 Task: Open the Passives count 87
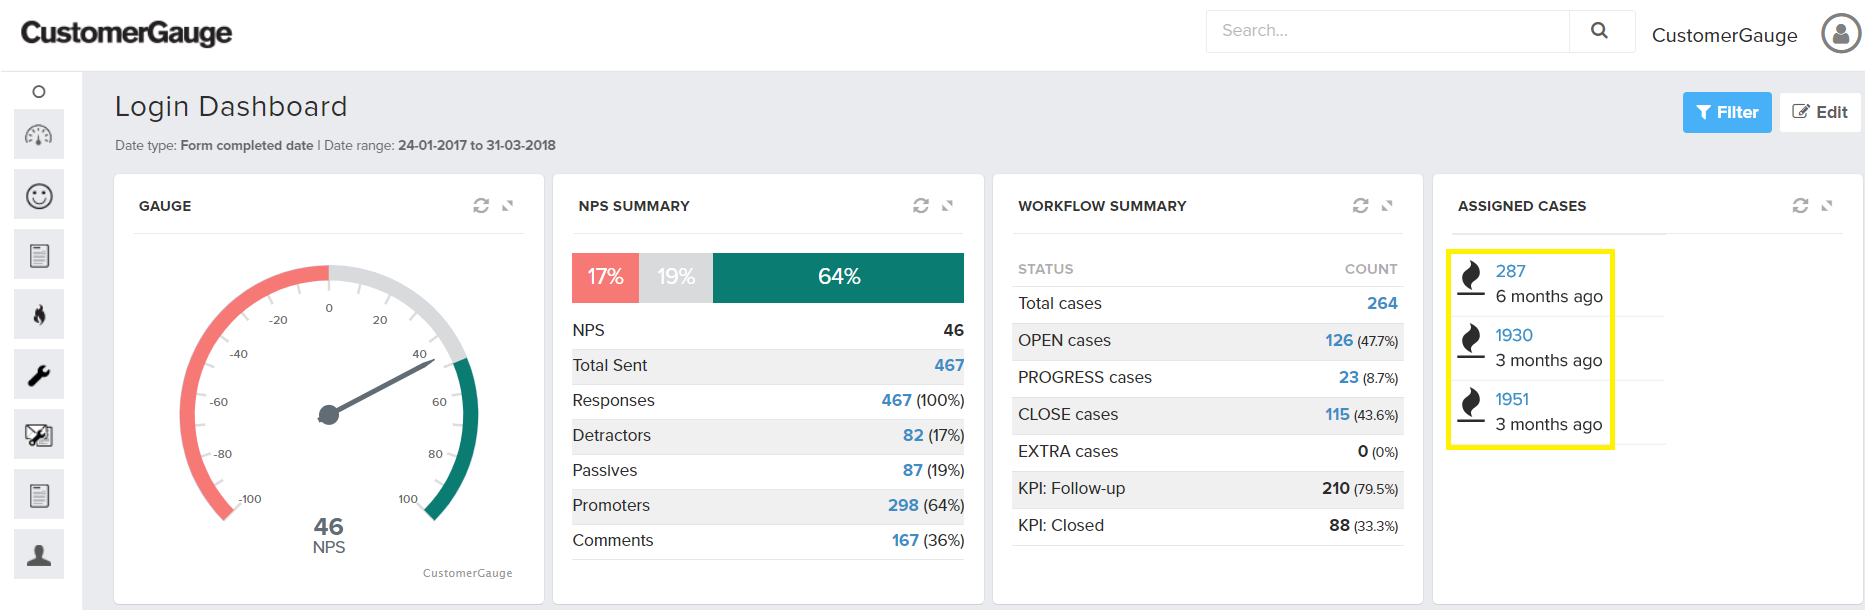pos(913,470)
